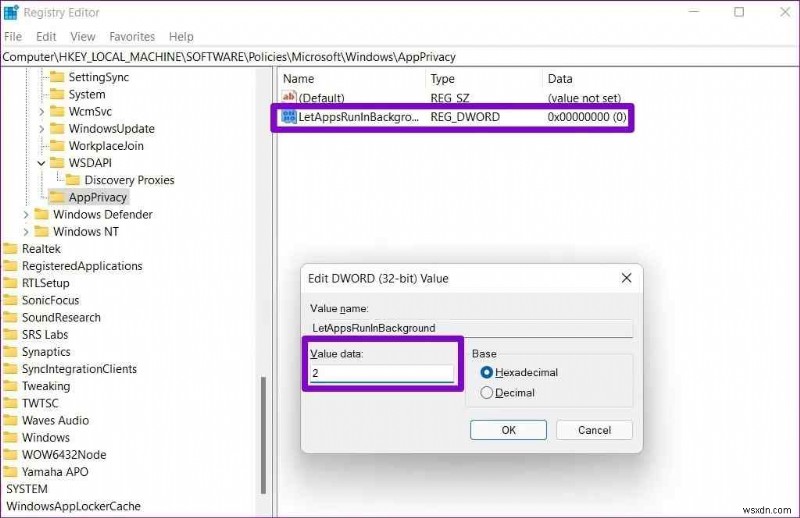Click the REG_SZ type cell
The image size is (800, 518).
450,97
